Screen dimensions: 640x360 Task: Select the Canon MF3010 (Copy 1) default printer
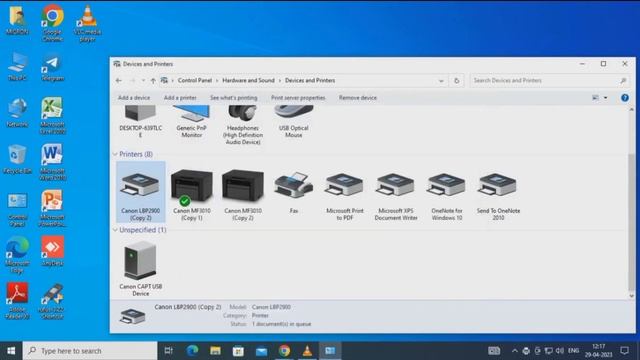click(191, 192)
